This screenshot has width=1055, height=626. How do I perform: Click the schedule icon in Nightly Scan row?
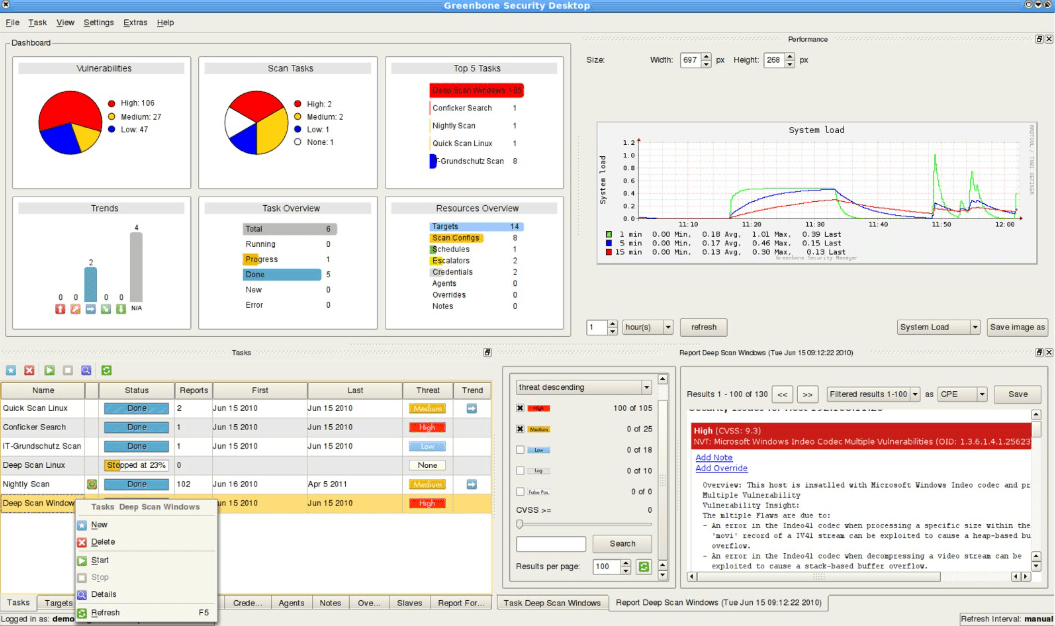[x=92, y=484]
